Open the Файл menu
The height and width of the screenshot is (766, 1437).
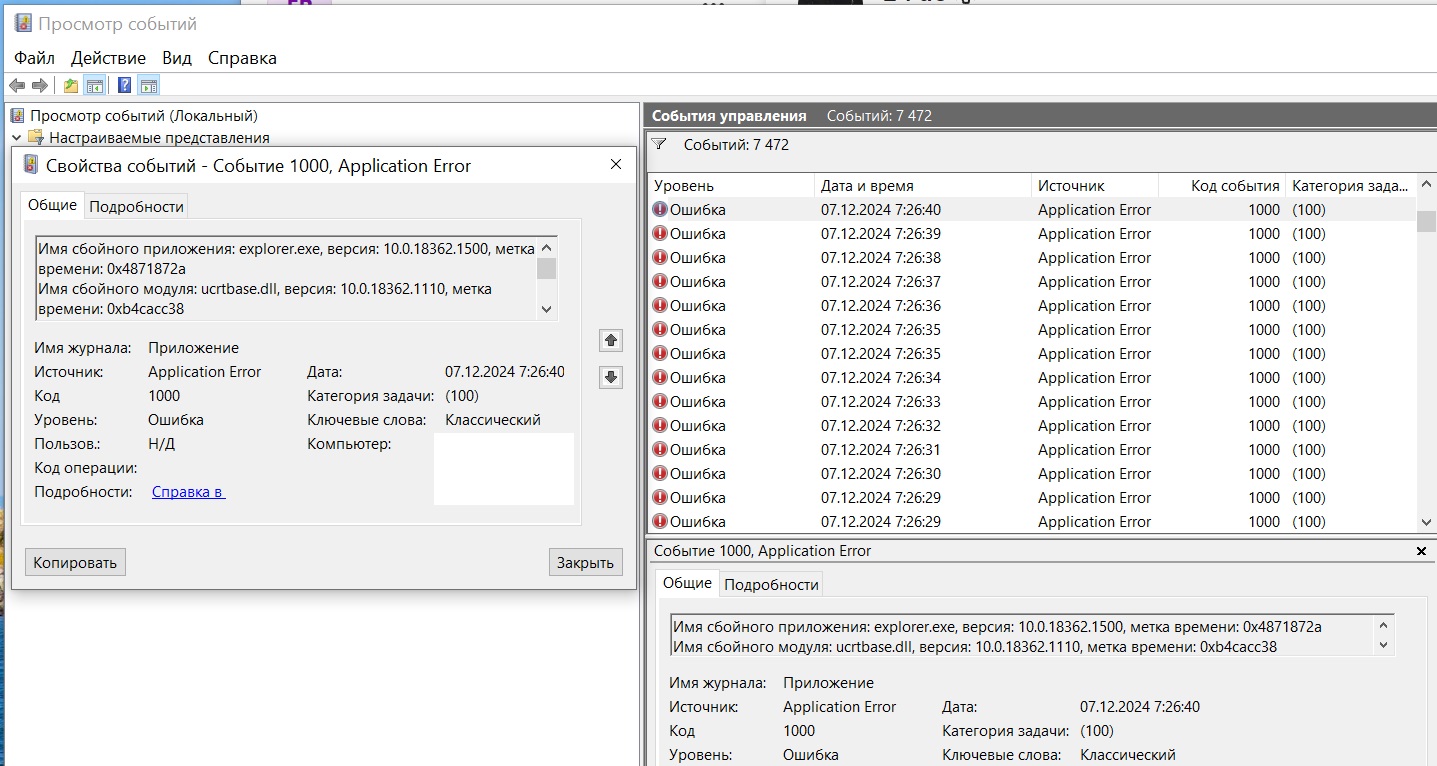click(x=34, y=58)
